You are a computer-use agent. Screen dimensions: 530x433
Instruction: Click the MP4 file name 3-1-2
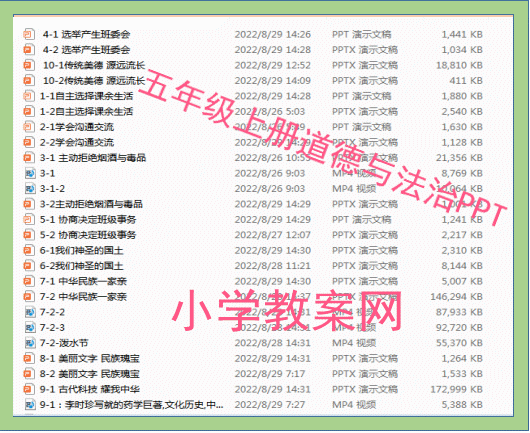(x=52, y=189)
